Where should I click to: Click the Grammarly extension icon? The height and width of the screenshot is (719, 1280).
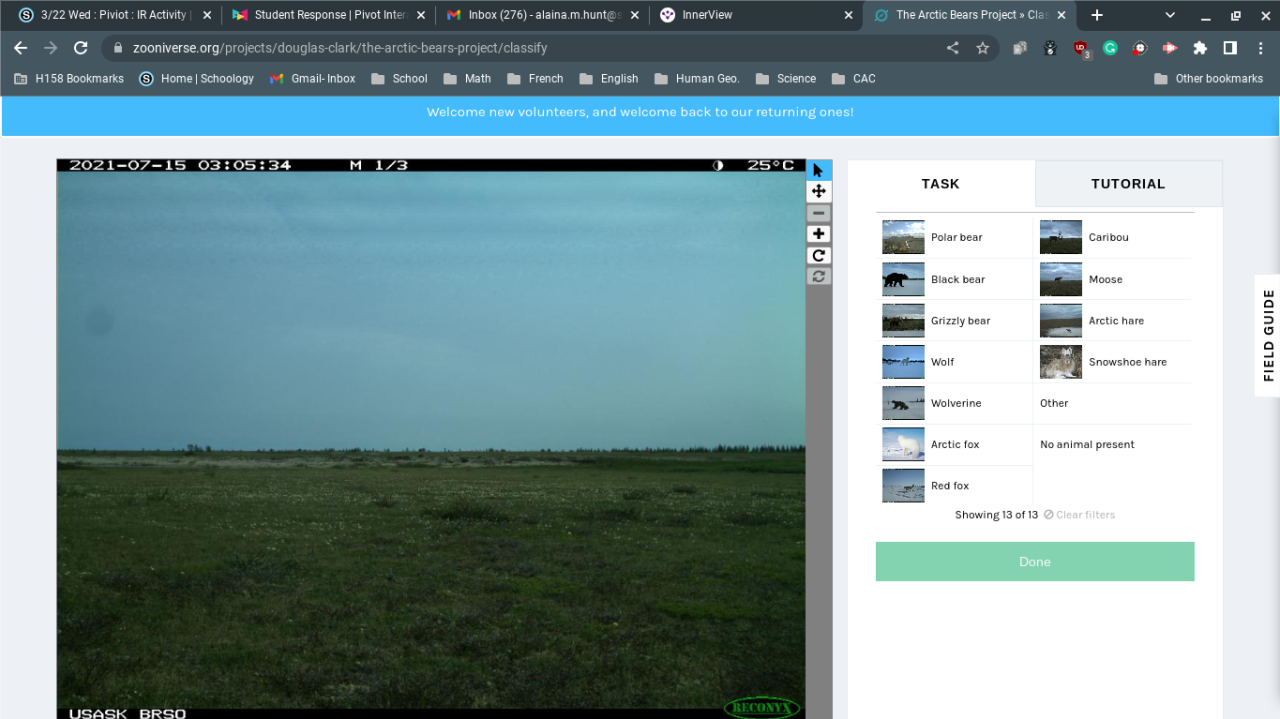click(x=1110, y=48)
